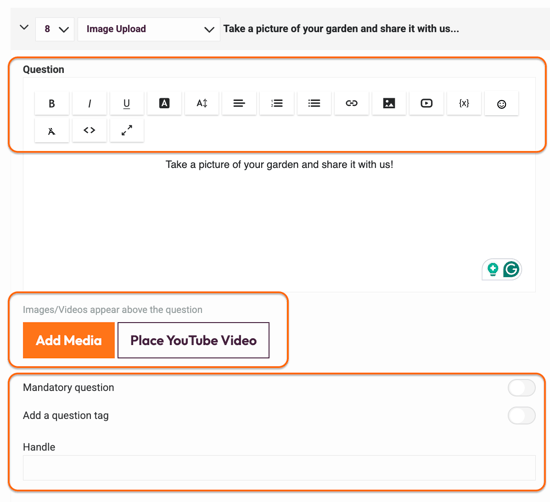Click the Add Media button
The height and width of the screenshot is (502, 550).
coord(69,340)
